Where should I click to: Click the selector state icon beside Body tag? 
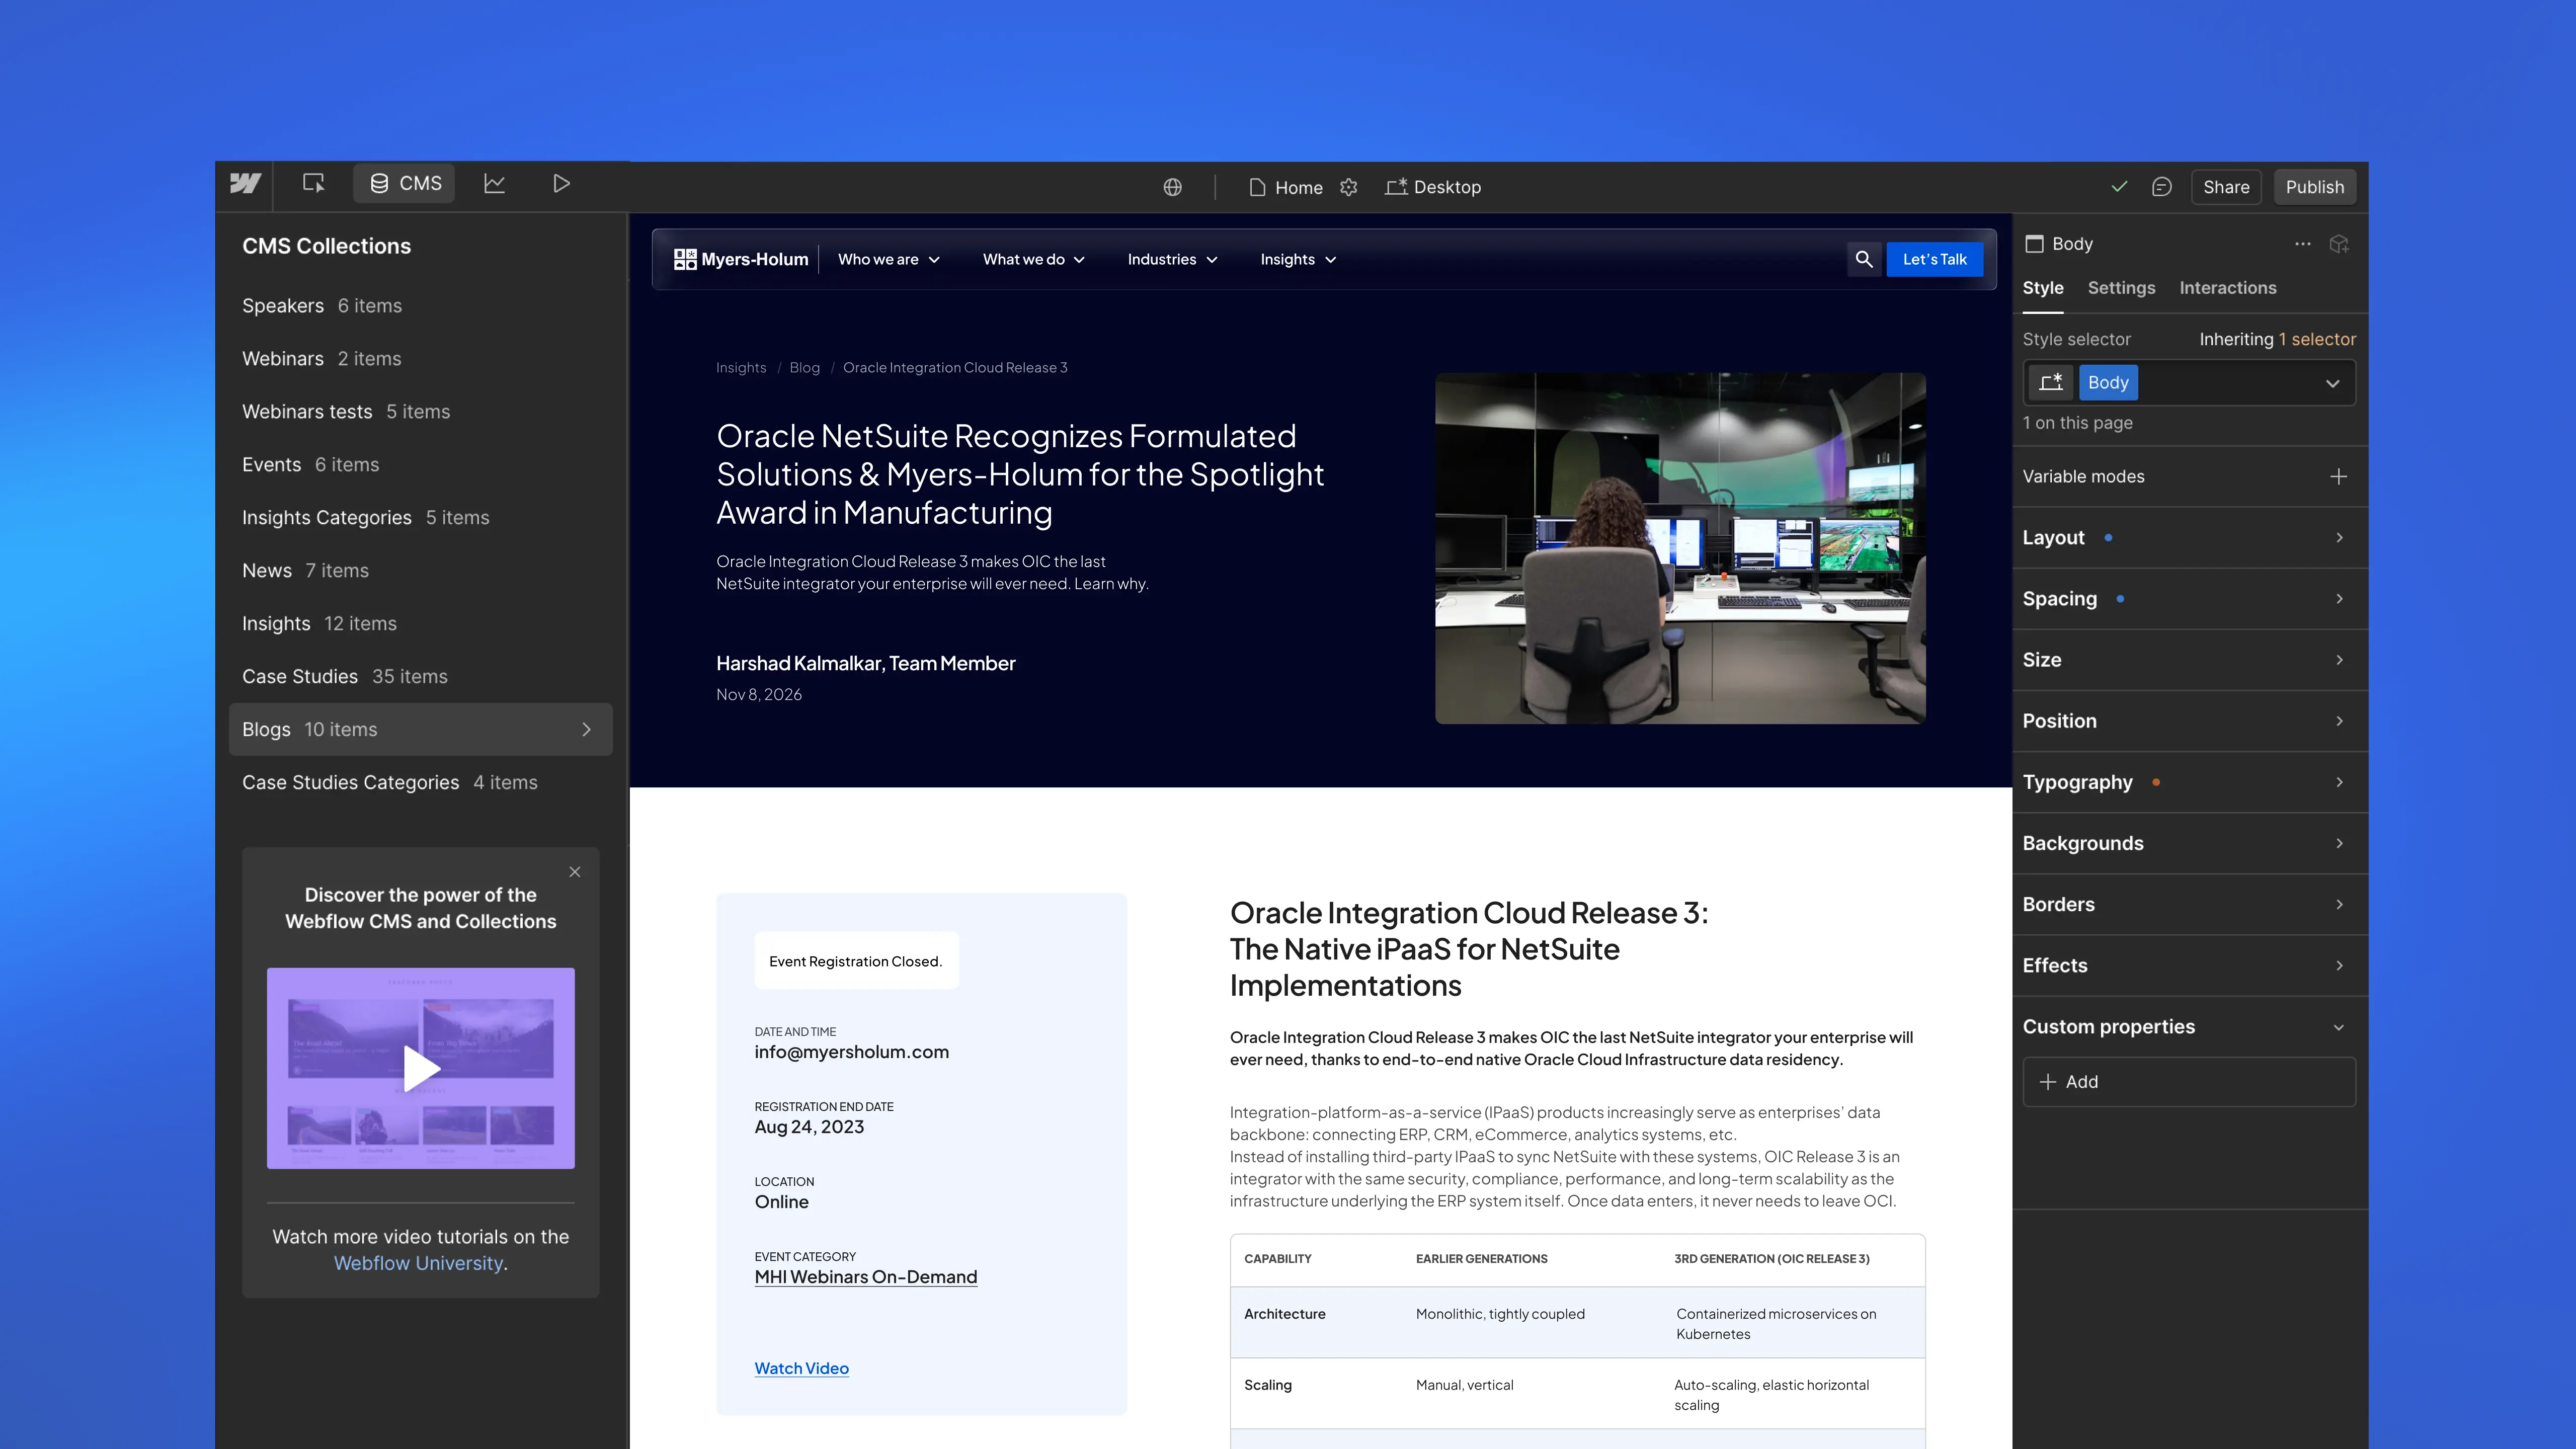2051,383
